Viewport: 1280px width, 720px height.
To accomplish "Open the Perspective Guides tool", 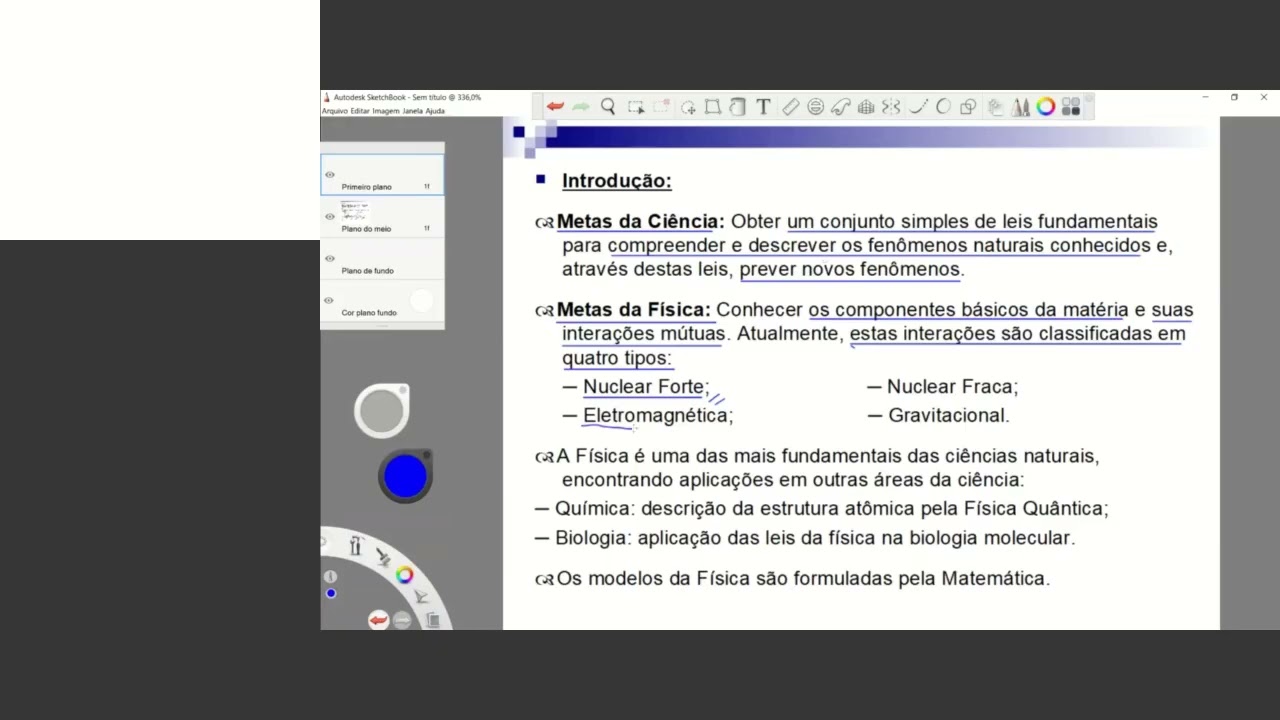I will [866, 107].
